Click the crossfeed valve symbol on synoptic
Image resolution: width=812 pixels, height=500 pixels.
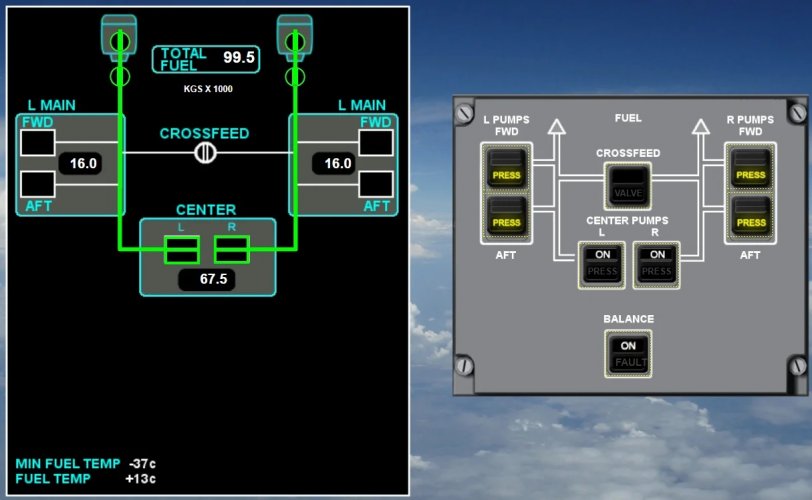[x=206, y=152]
